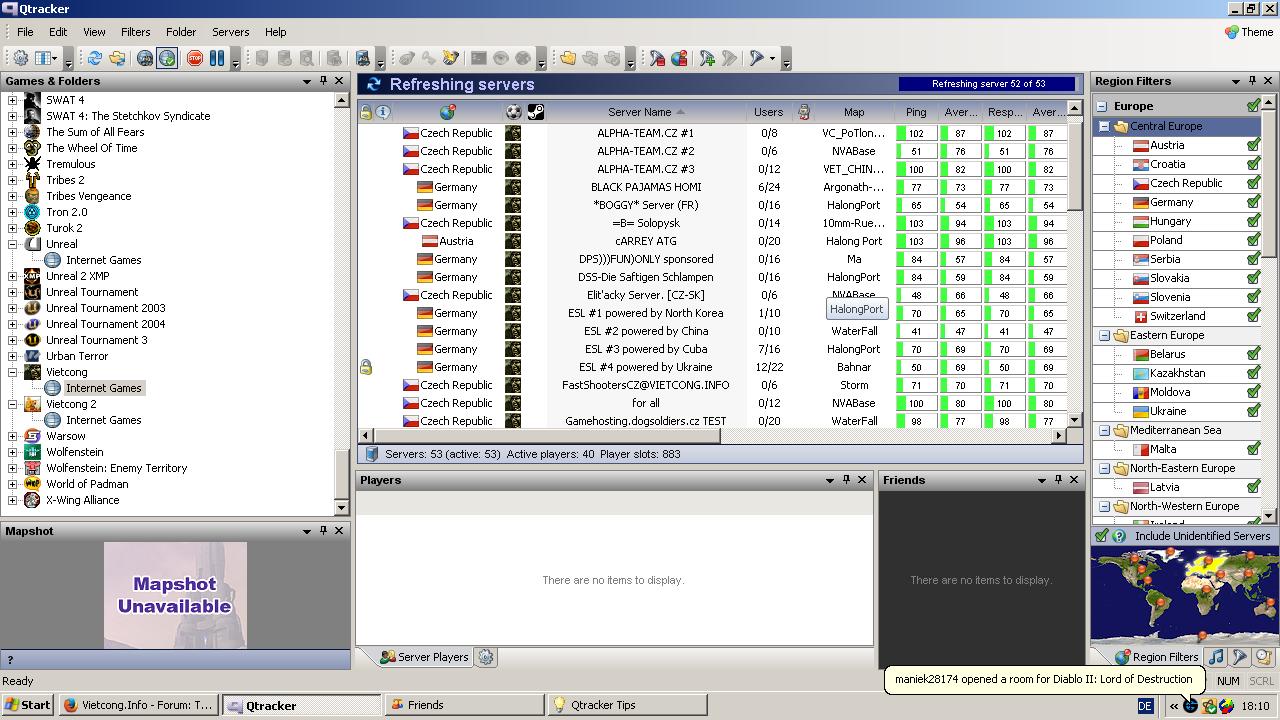Screen dimensions: 1280x720
Task: Open the Servers menu
Action: click(x=230, y=32)
